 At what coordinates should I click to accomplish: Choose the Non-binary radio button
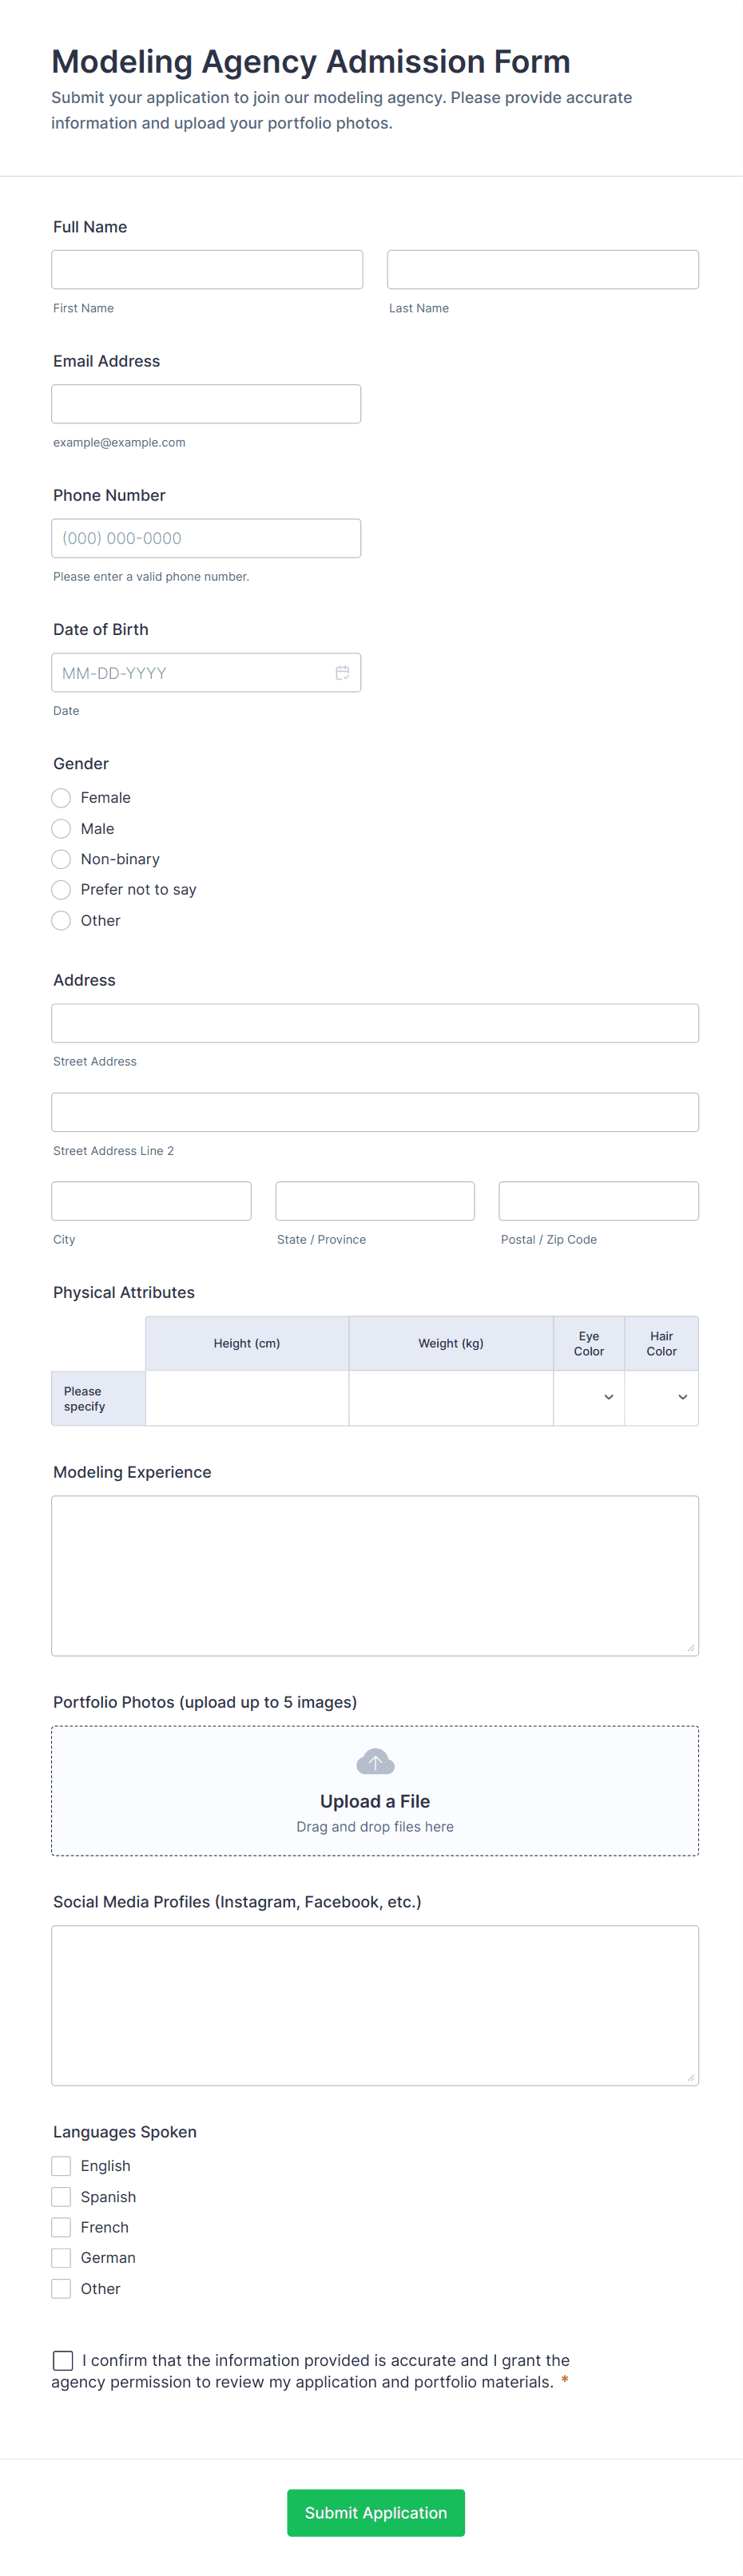click(62, 859)
